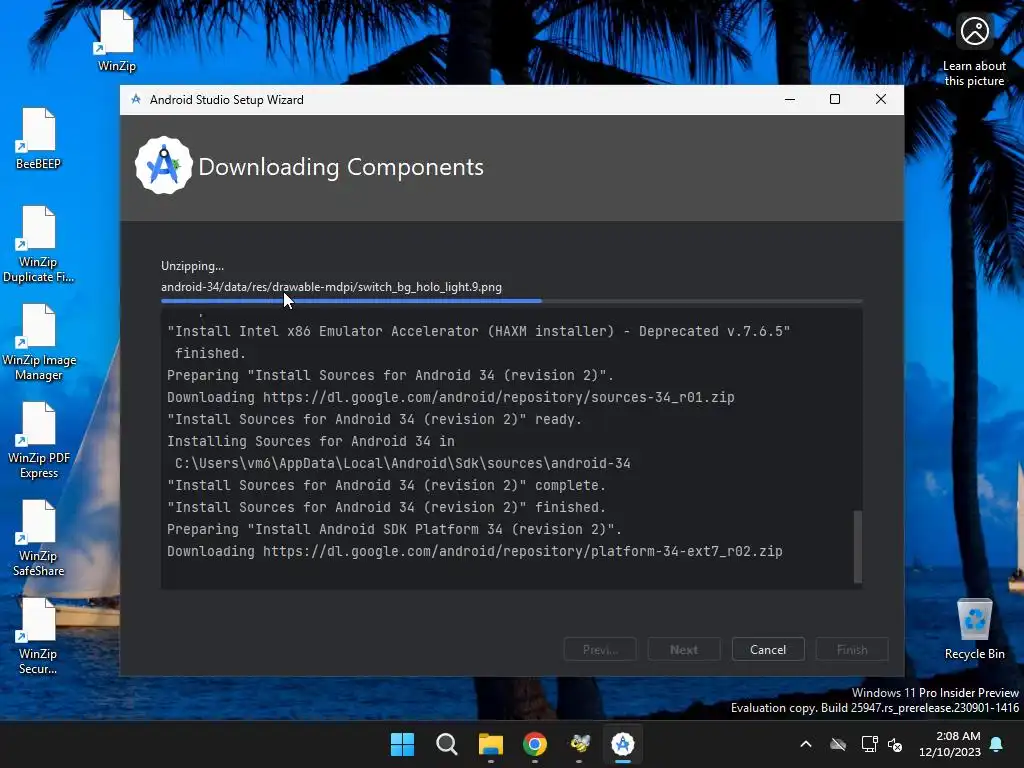Image resolution: width=1024 pixels, height=768 pixels.
Task: Cancel the component download
Action: click(x=768, y=649)
